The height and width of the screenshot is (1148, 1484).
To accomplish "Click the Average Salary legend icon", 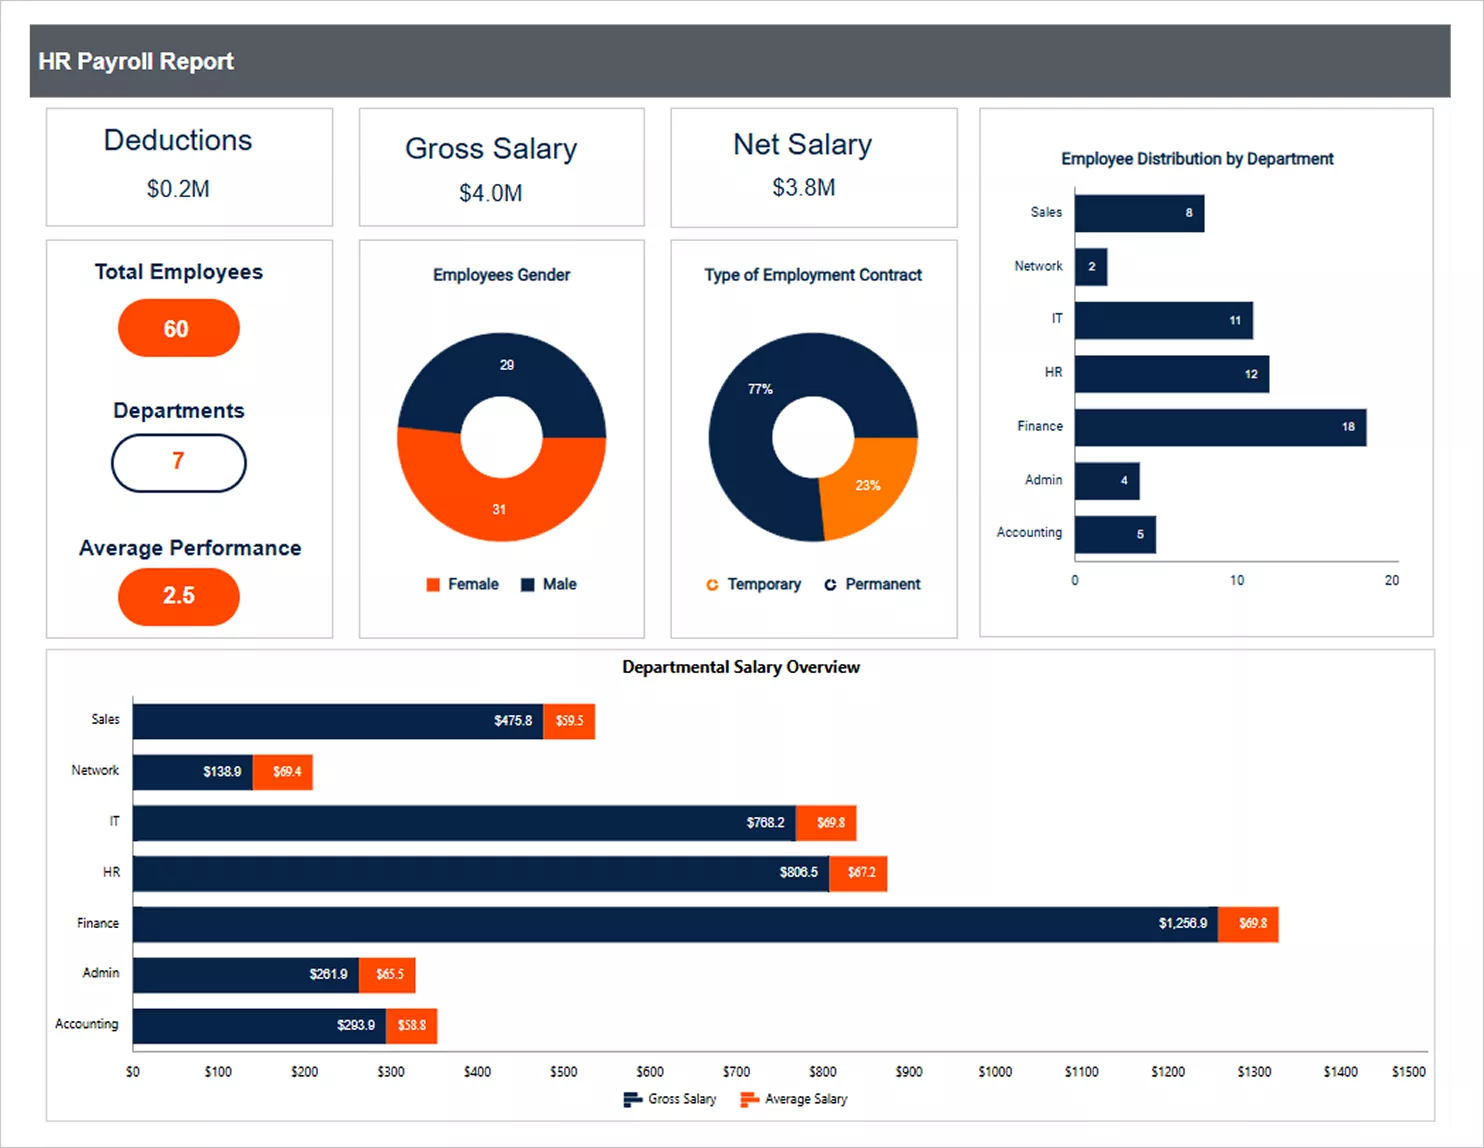I will 749,1100.
